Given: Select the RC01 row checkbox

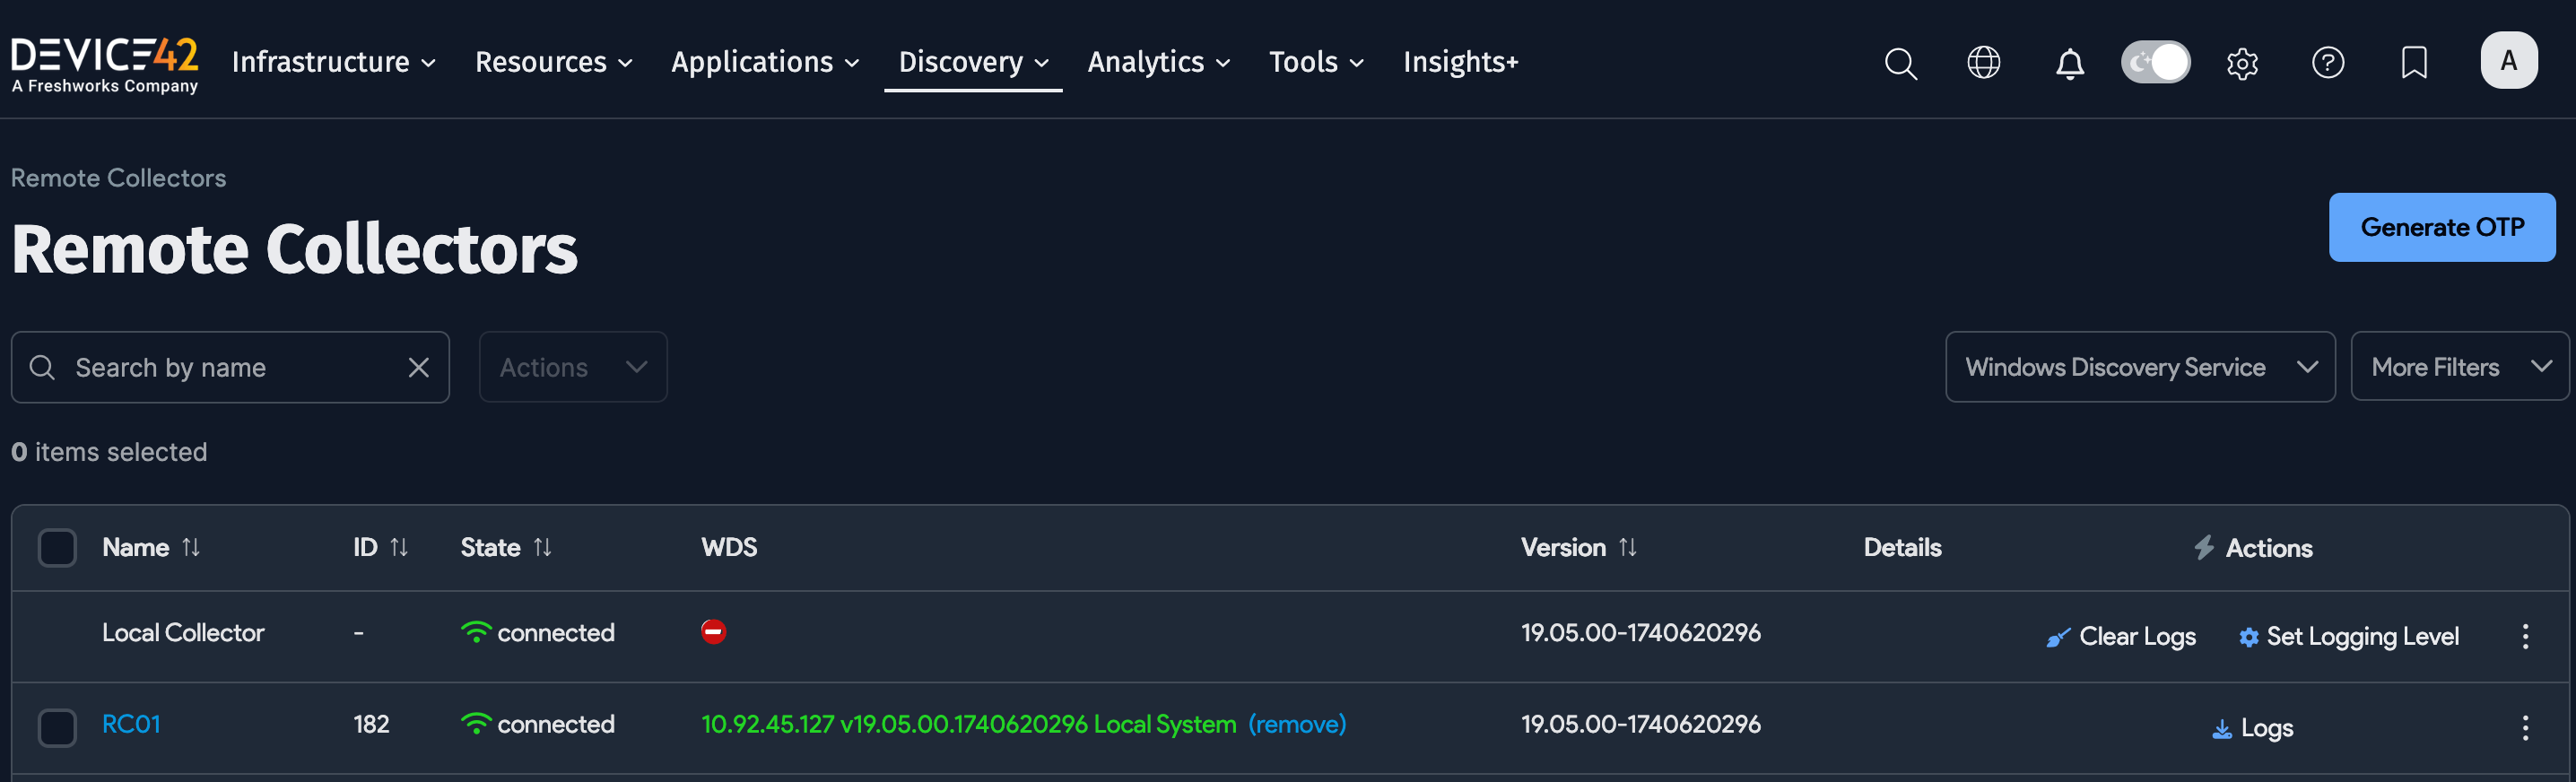Looking at the screenshot, I should [57, 727].
